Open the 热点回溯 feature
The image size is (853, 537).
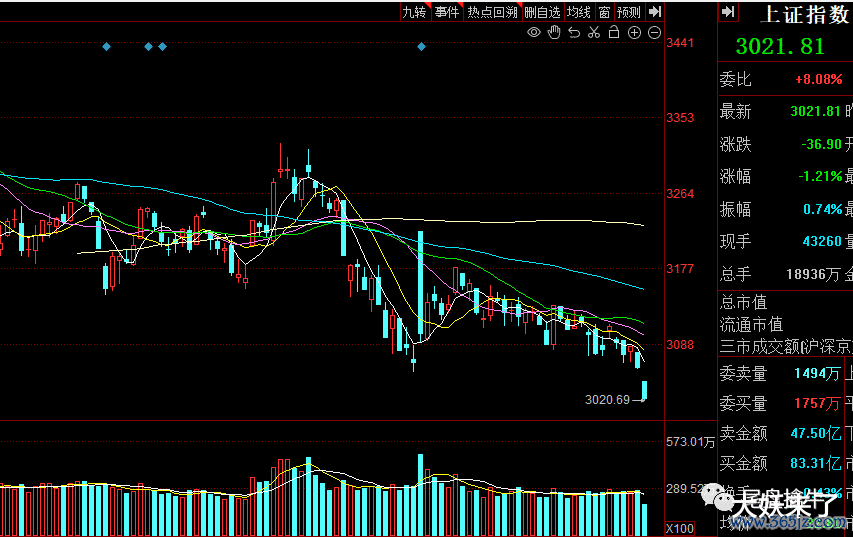coord(492,12)
